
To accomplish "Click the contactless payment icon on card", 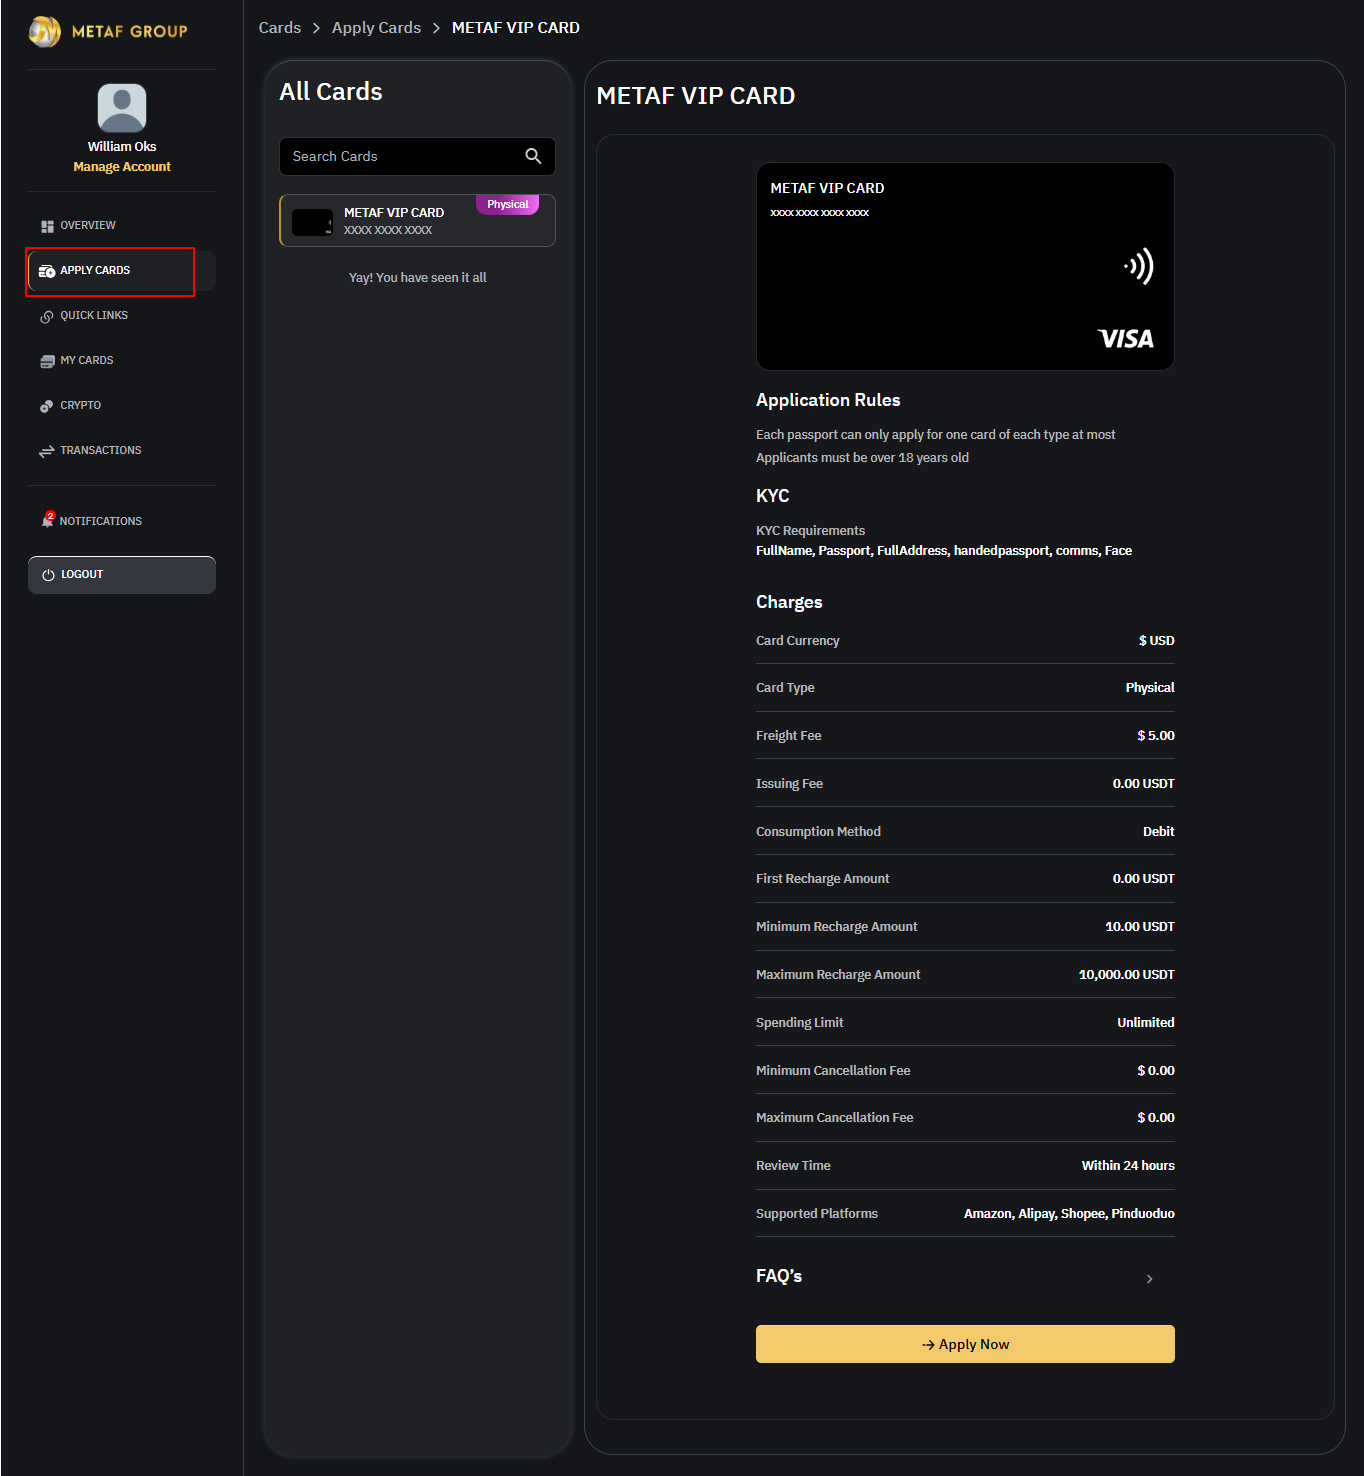I will click(1139, 266).
